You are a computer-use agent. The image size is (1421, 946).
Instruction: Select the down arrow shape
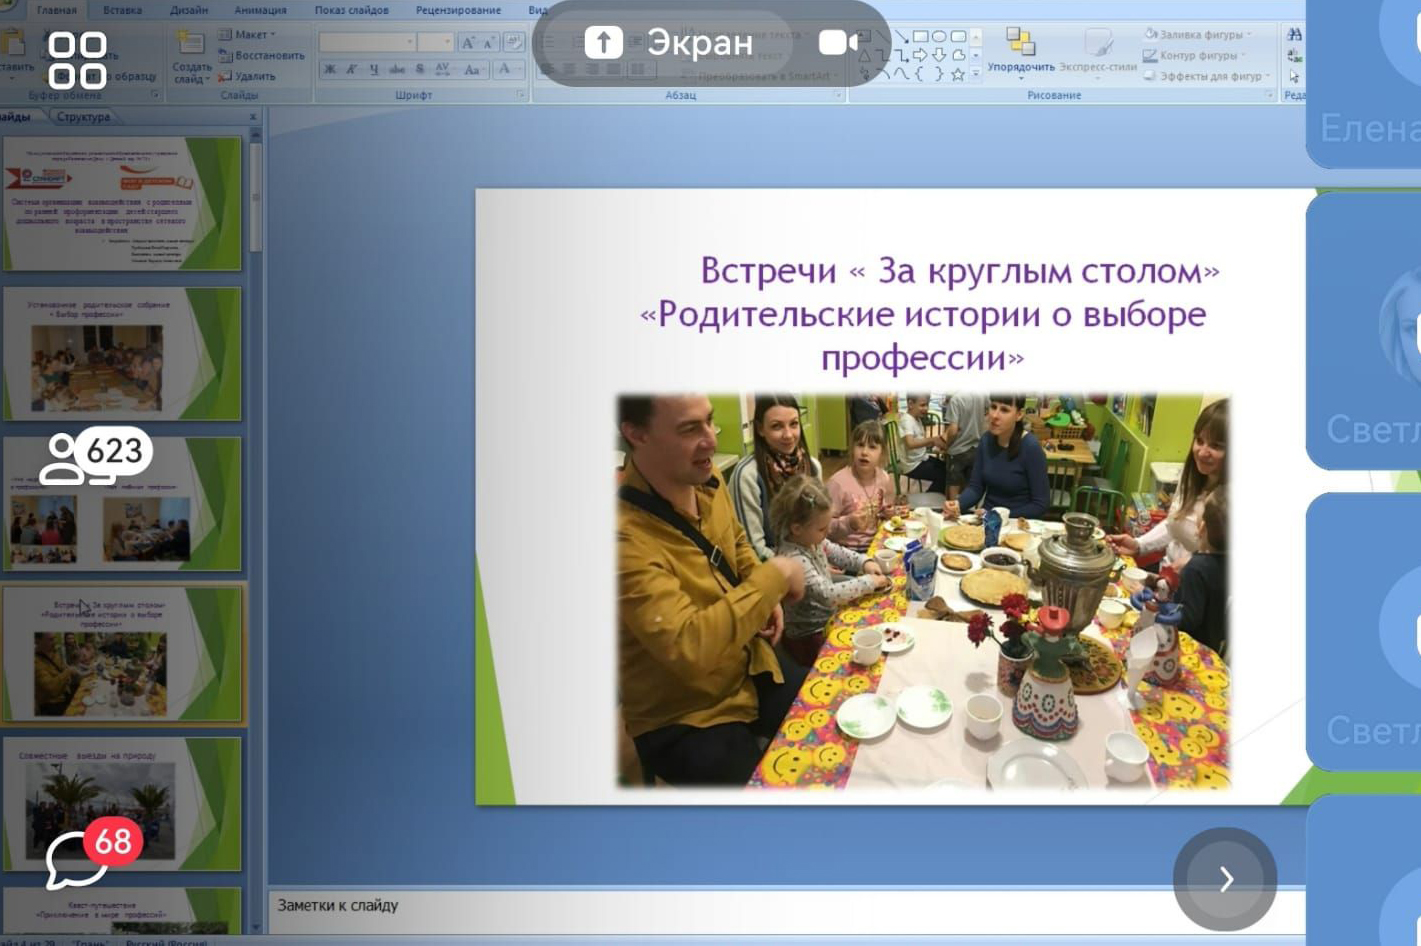[939, 55]
